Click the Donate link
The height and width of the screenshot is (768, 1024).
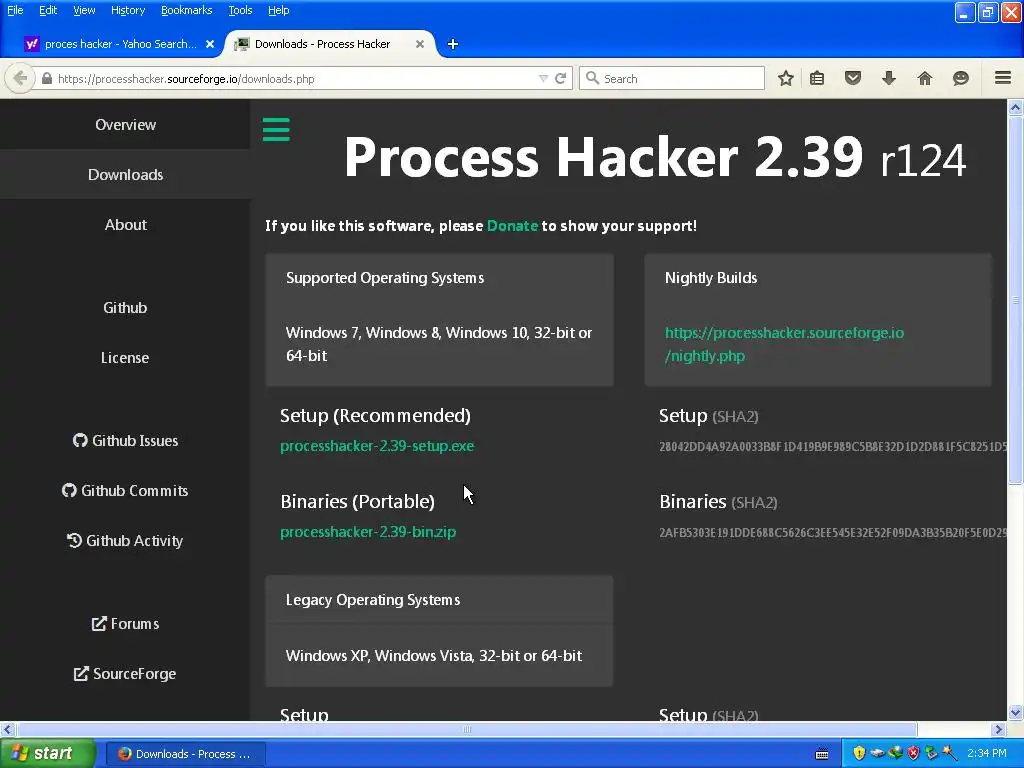tap(512, 226)
